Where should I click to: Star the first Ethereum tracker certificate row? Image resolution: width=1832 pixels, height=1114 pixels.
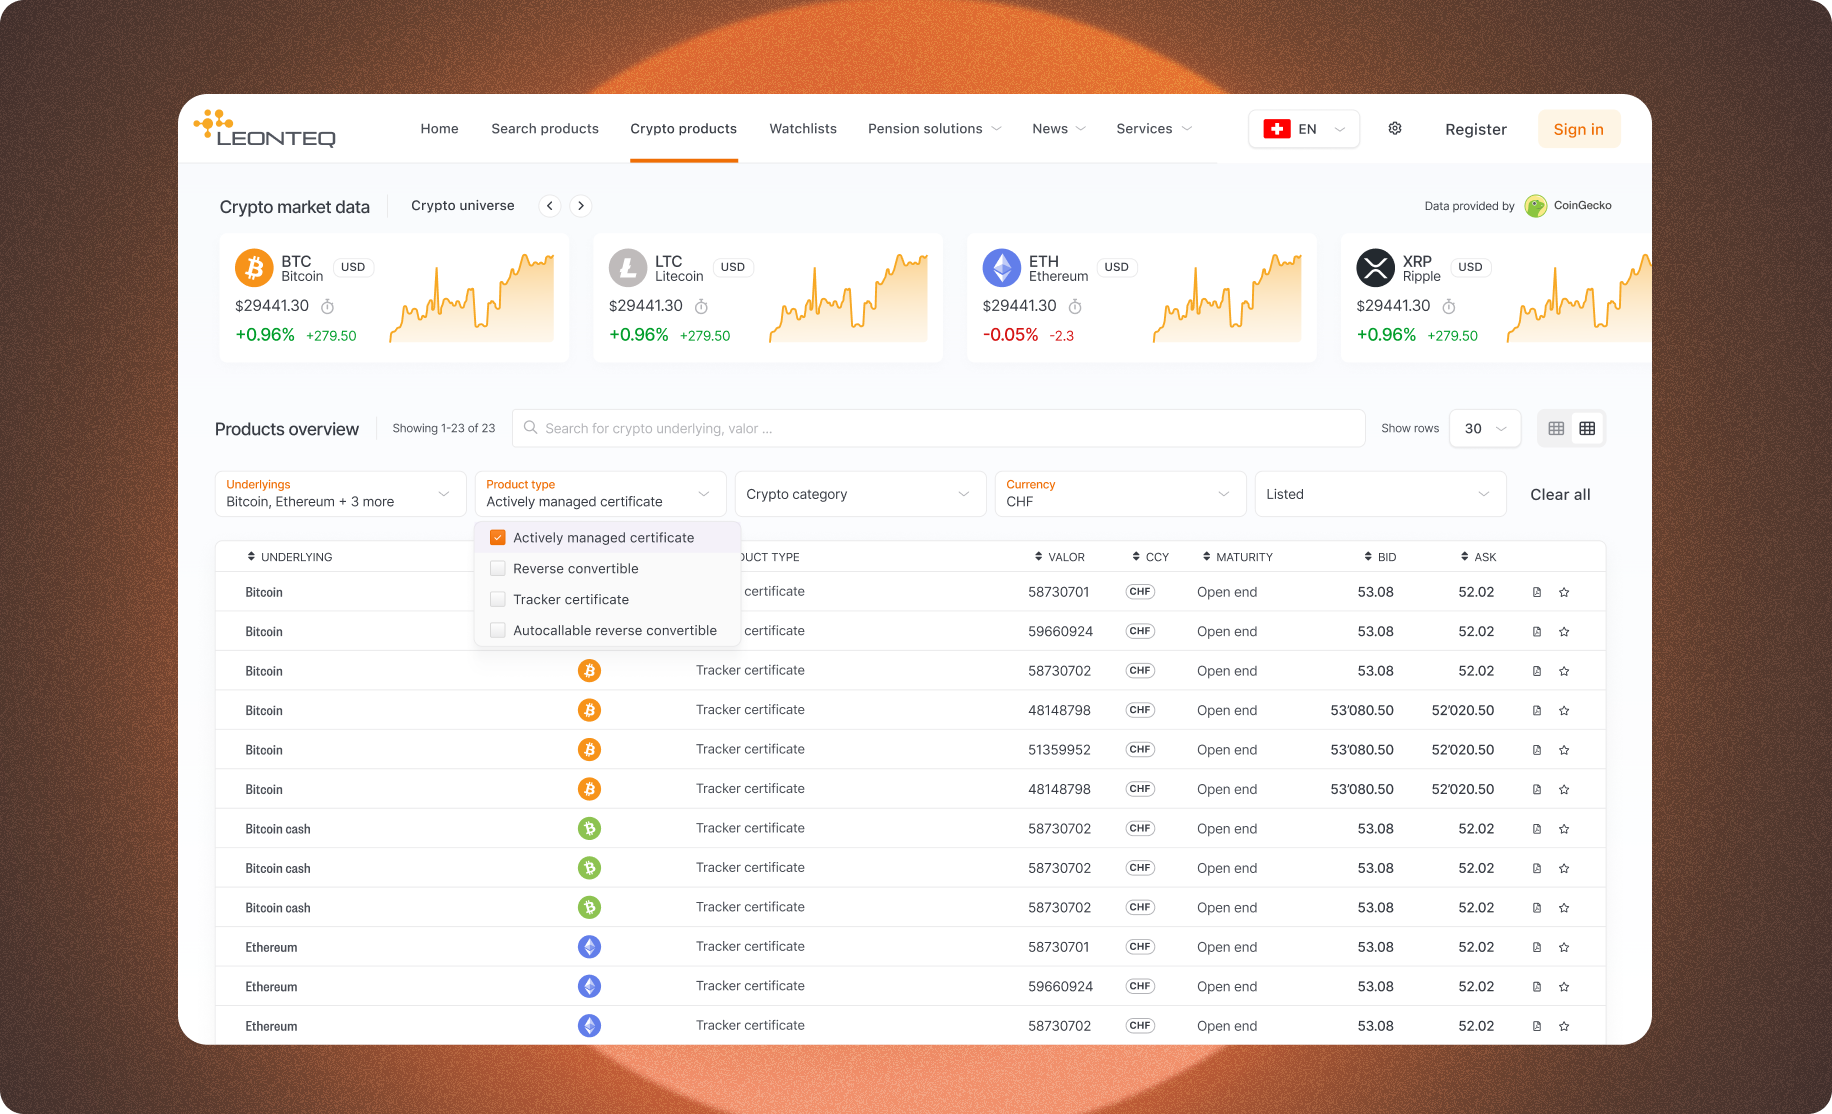(1565, 946)
